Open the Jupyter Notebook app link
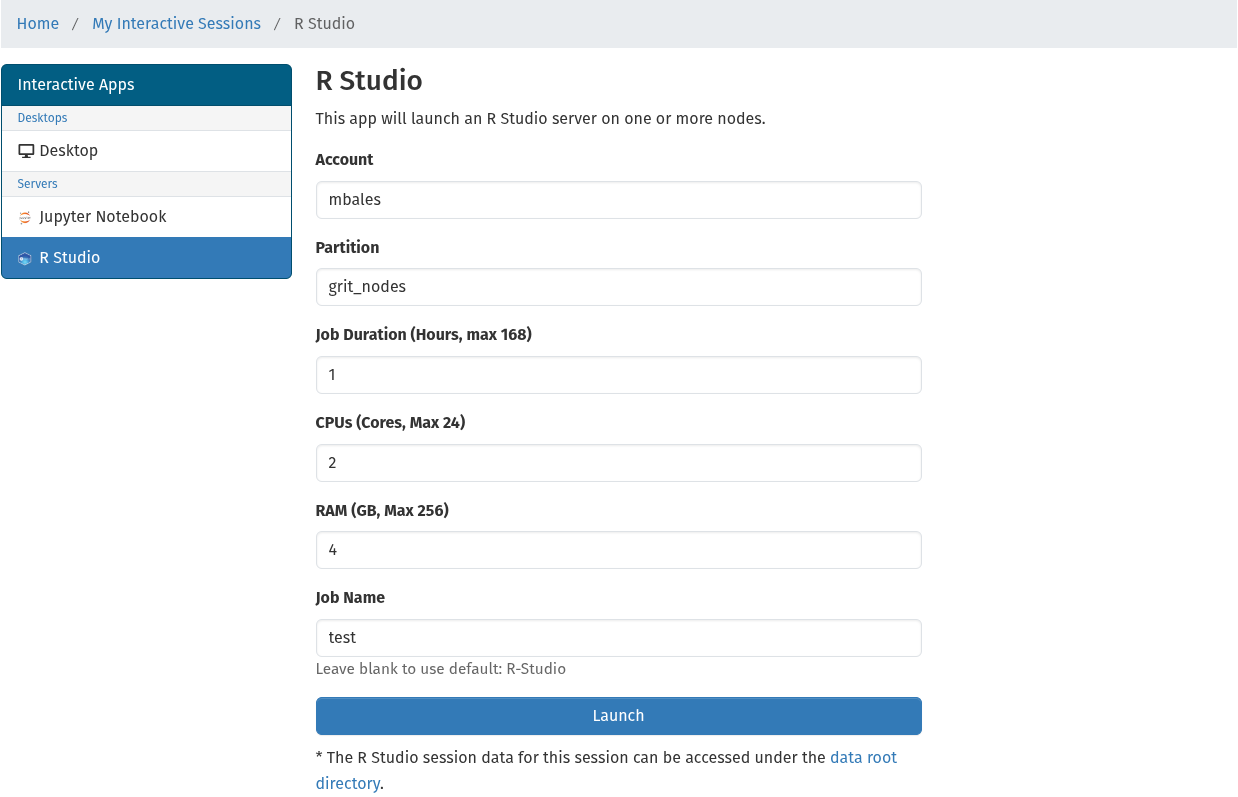 point(103,217)
